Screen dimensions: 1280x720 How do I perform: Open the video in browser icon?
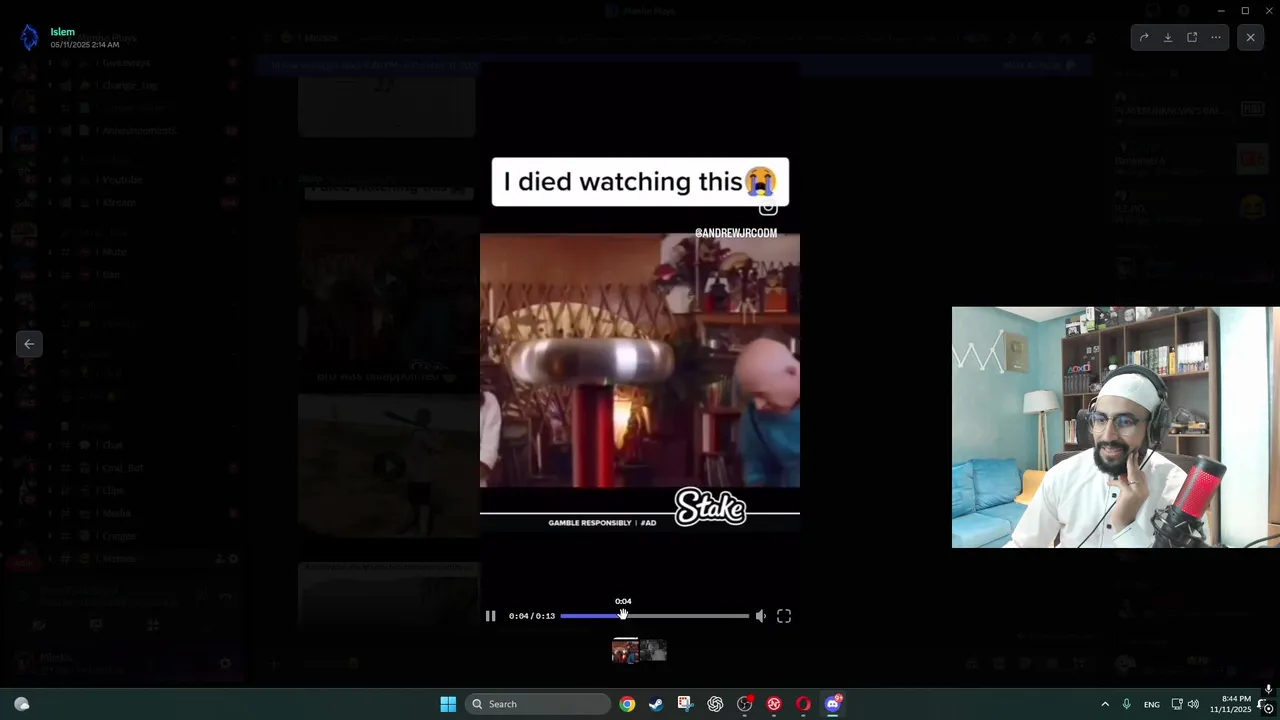1192,38
